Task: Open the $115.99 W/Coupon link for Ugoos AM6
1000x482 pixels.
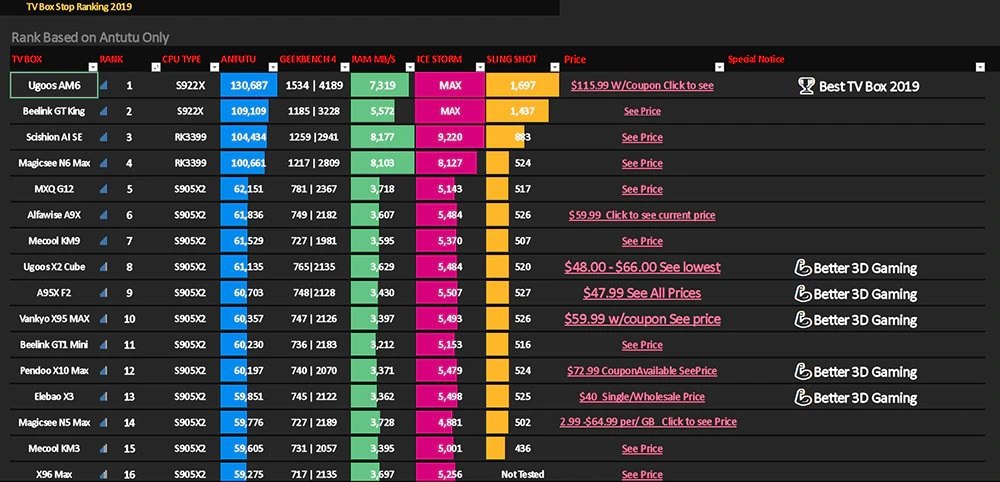Action: [642, 85]
